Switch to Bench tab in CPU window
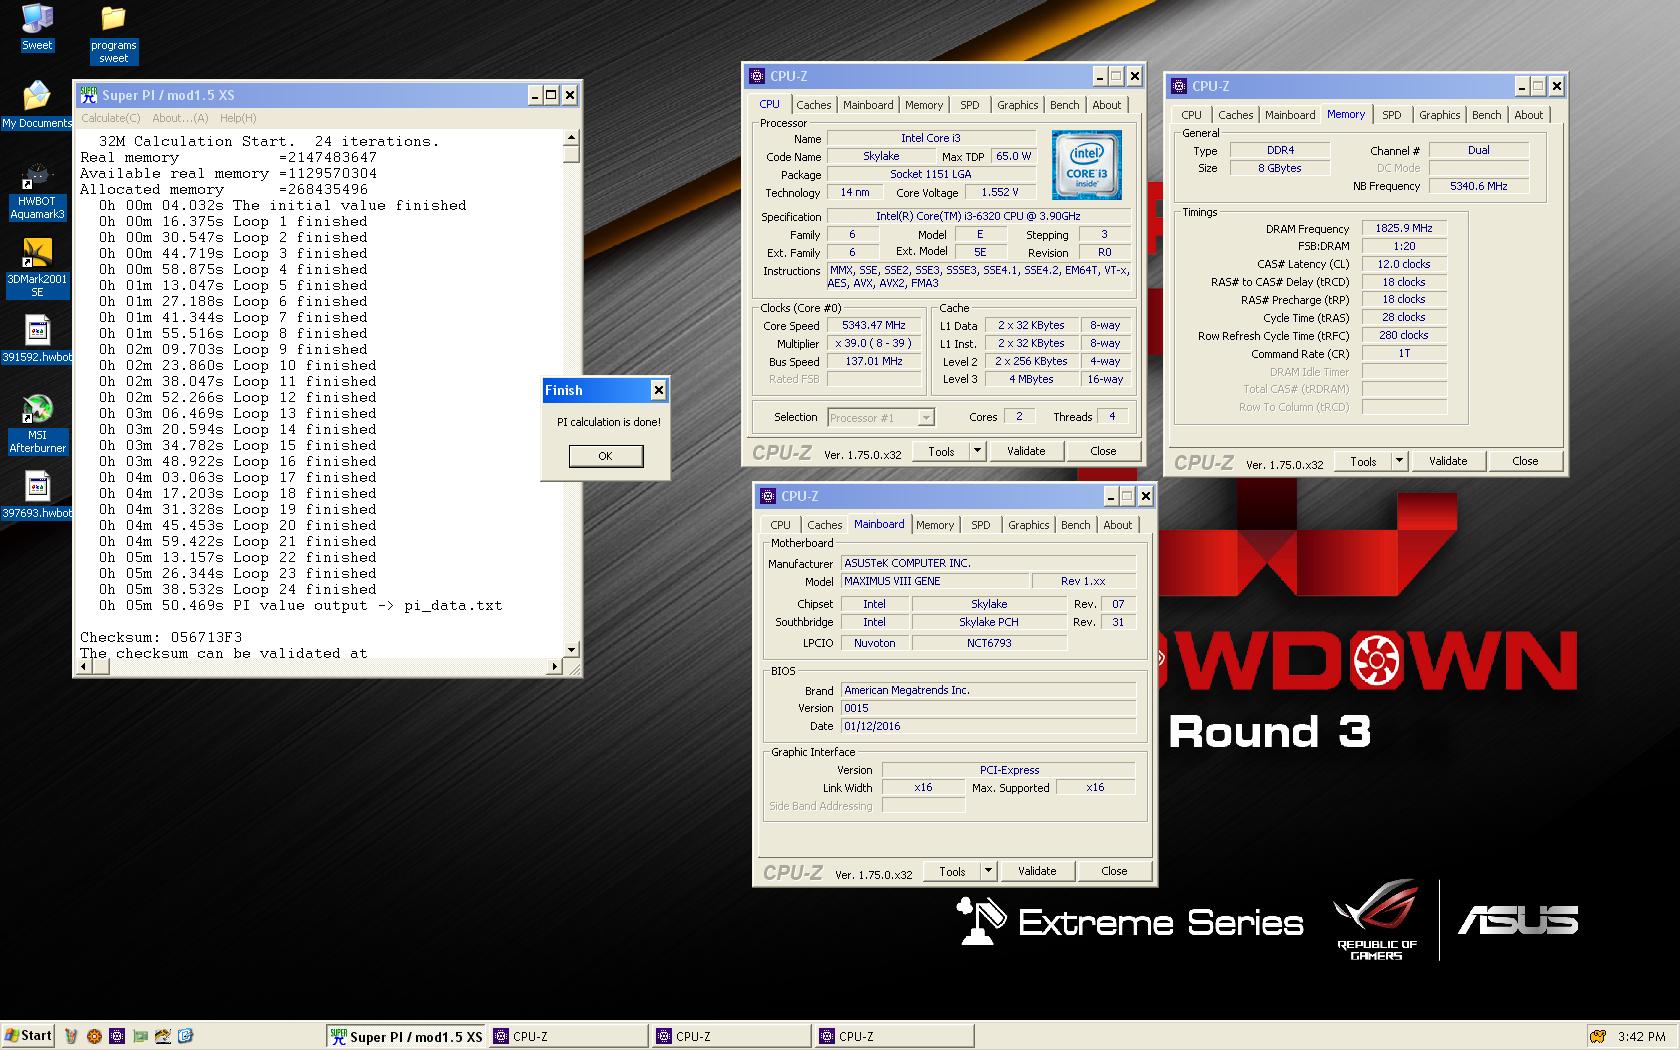1680x1050 pixels. (1065, 105)
